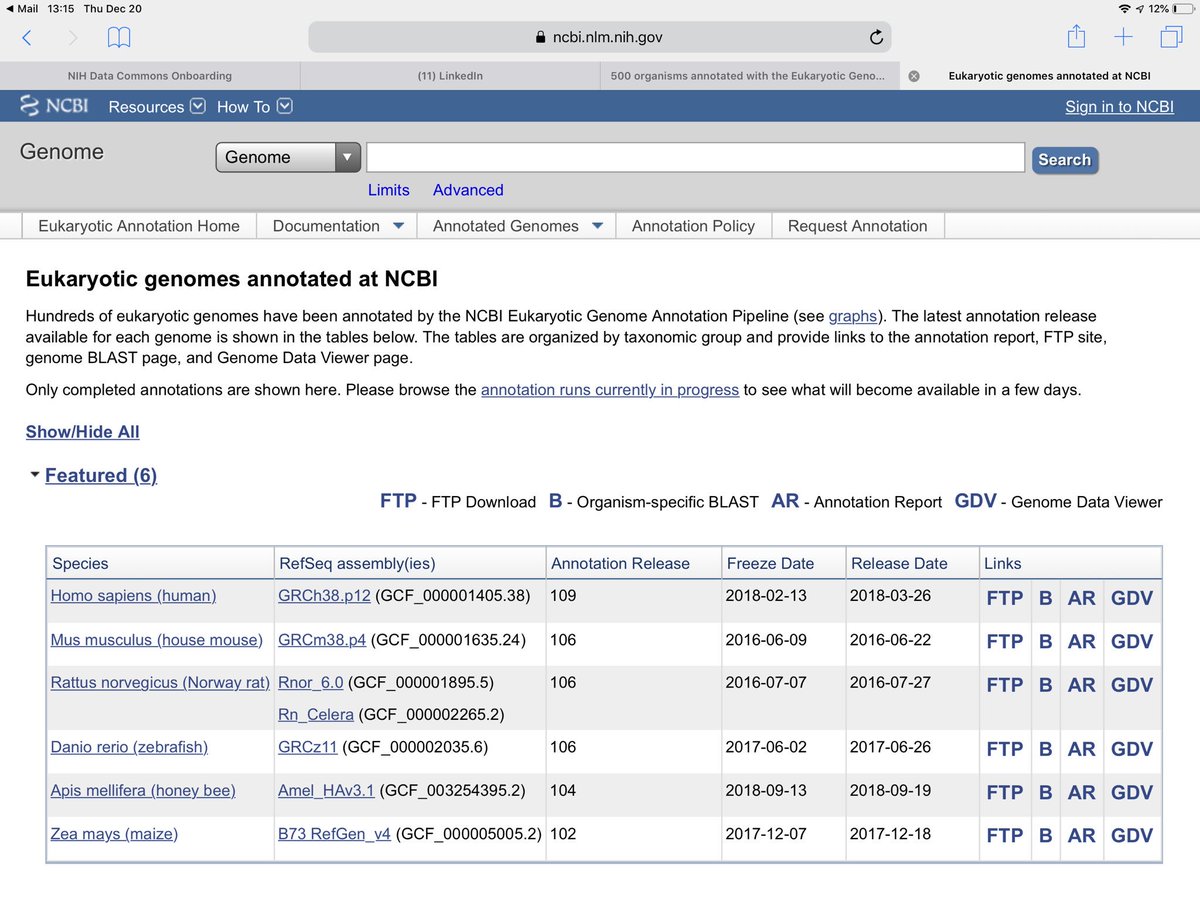
Task: Focus the Genome search text field
Action: (x=696, y=157)
